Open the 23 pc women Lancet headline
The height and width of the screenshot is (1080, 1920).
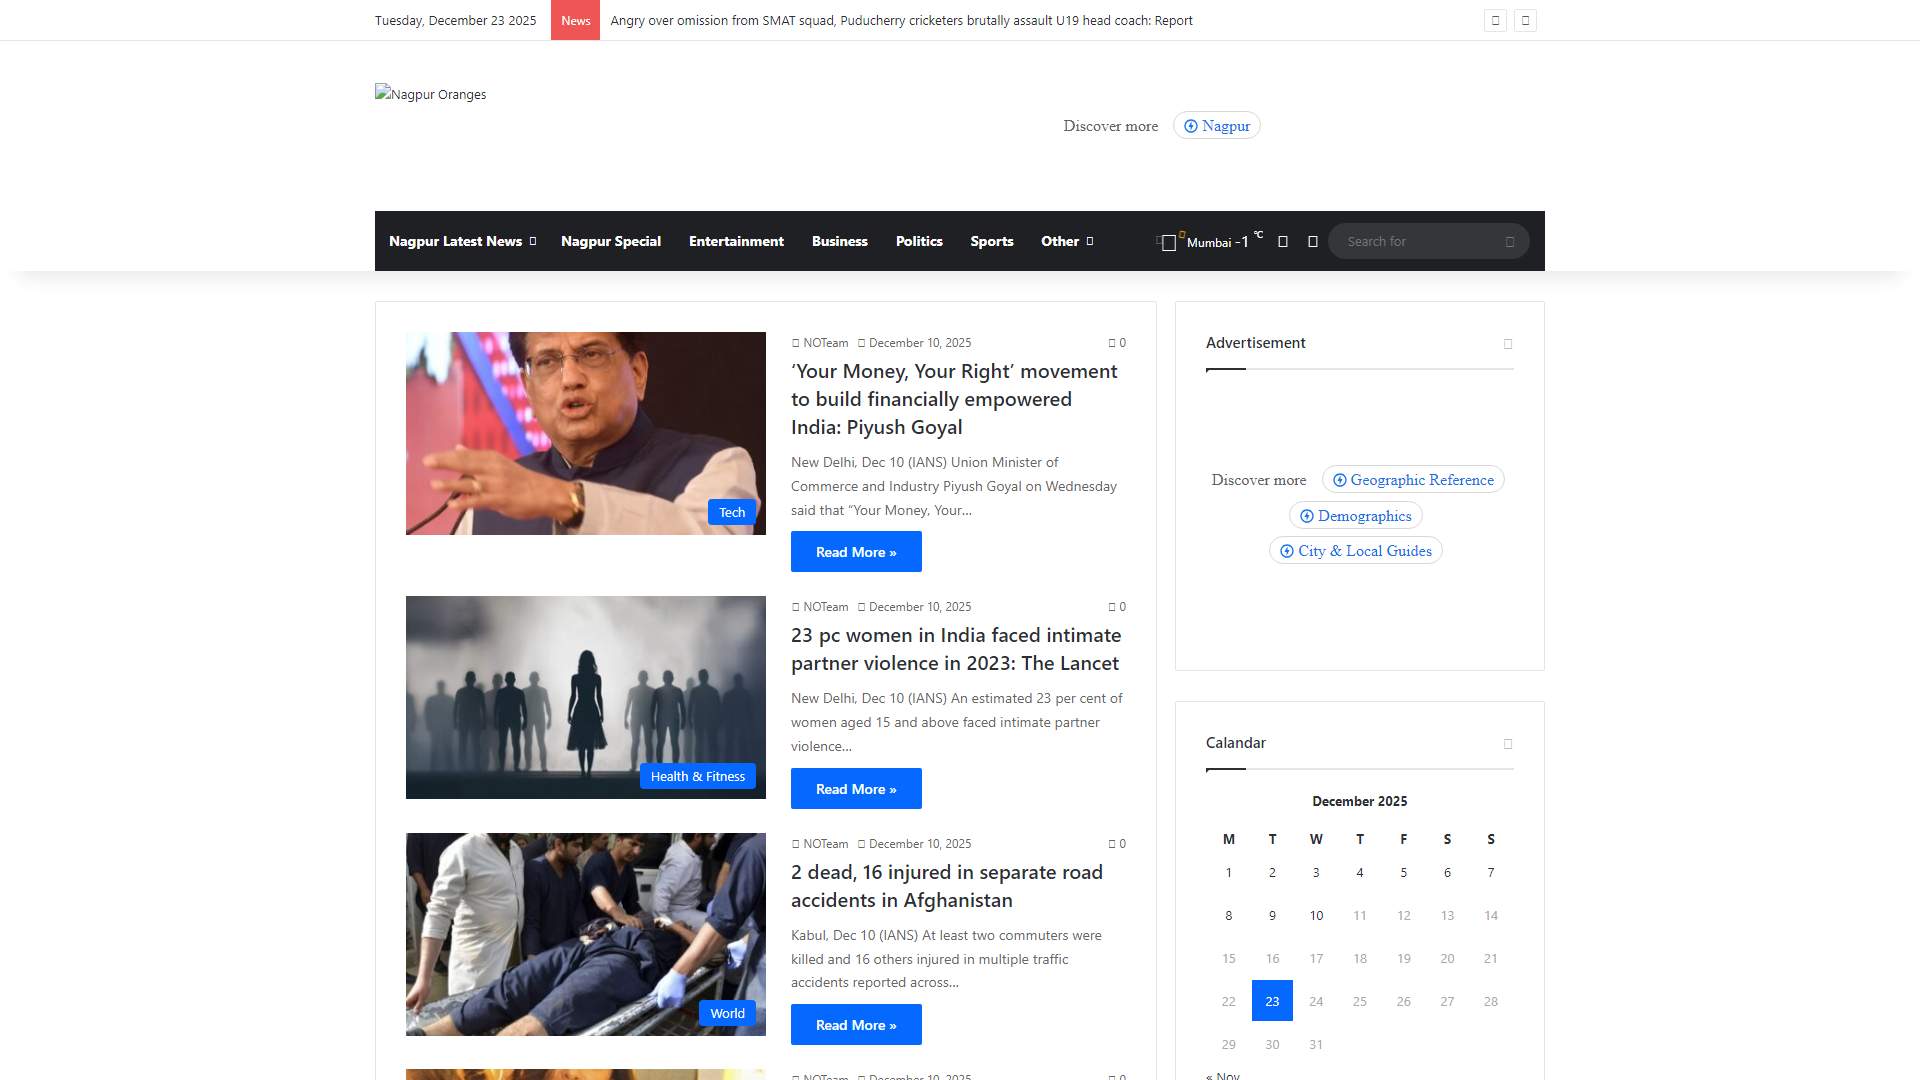(x=955, y=649)
